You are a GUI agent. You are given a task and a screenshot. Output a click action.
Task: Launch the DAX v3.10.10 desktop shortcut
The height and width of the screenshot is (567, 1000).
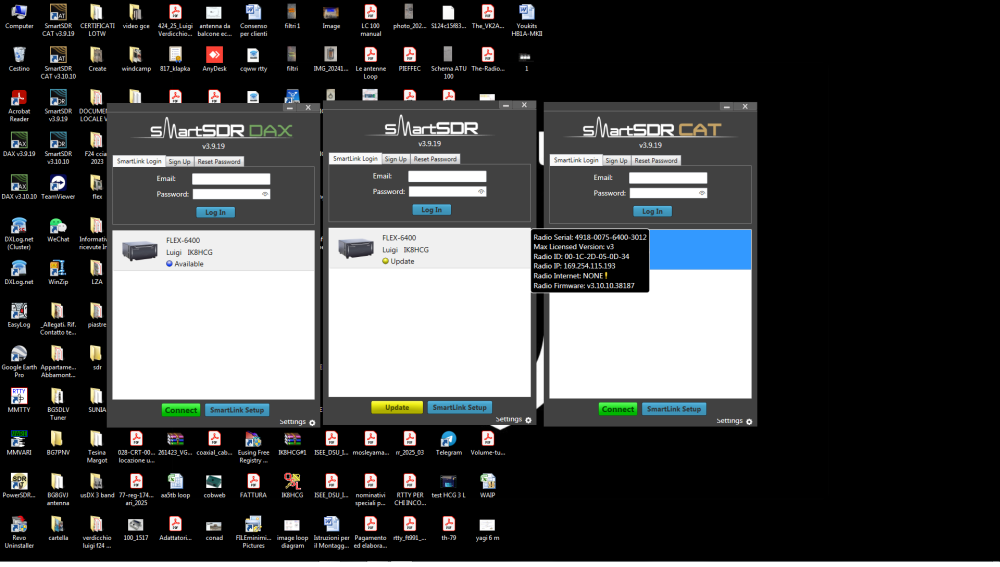click(x=19, y=187)
